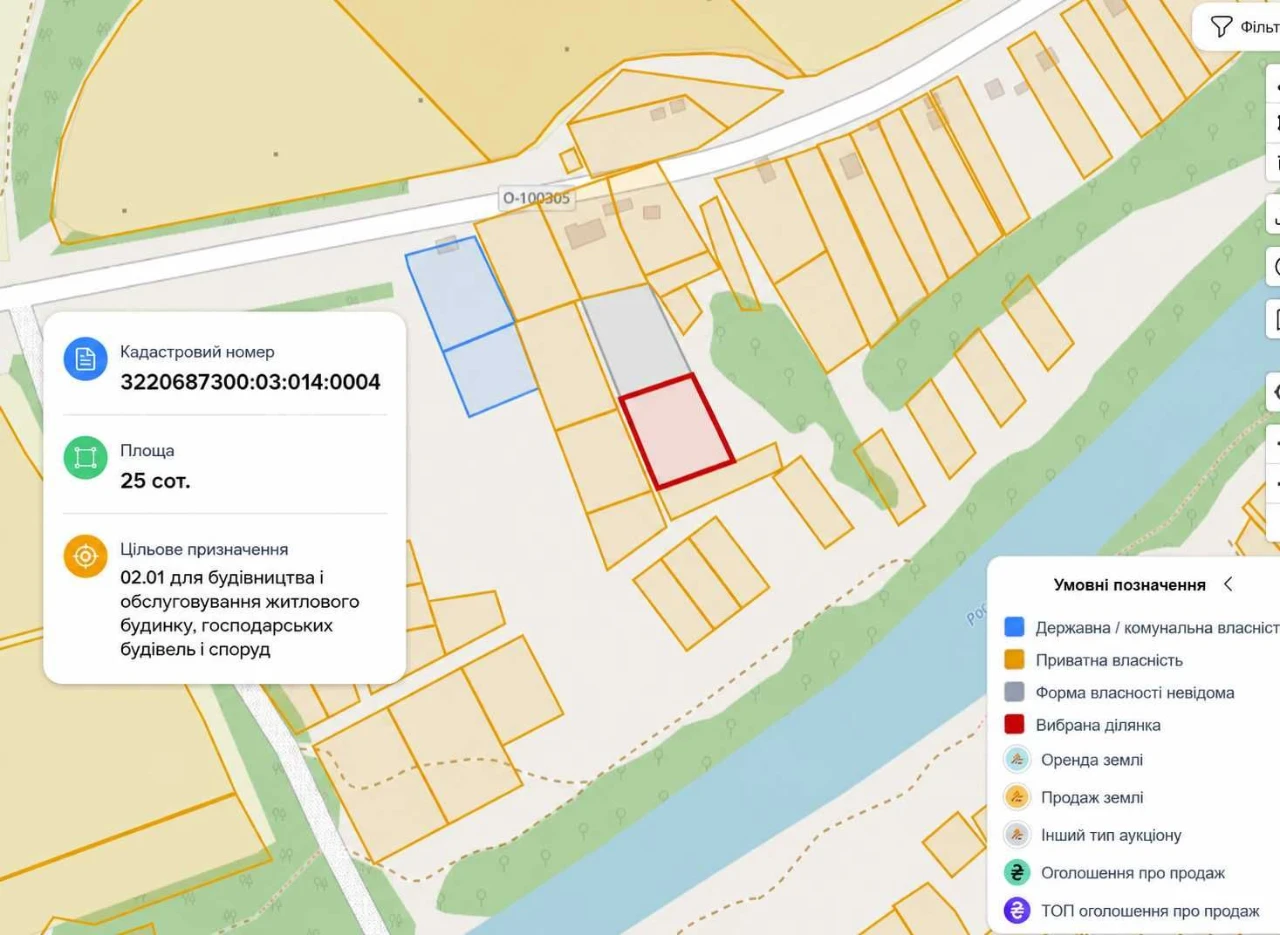The height and width of the screenshot is (935, 1280).
Task: Click the grey unknown-ownership parcel on map
Action: [637, 340]
